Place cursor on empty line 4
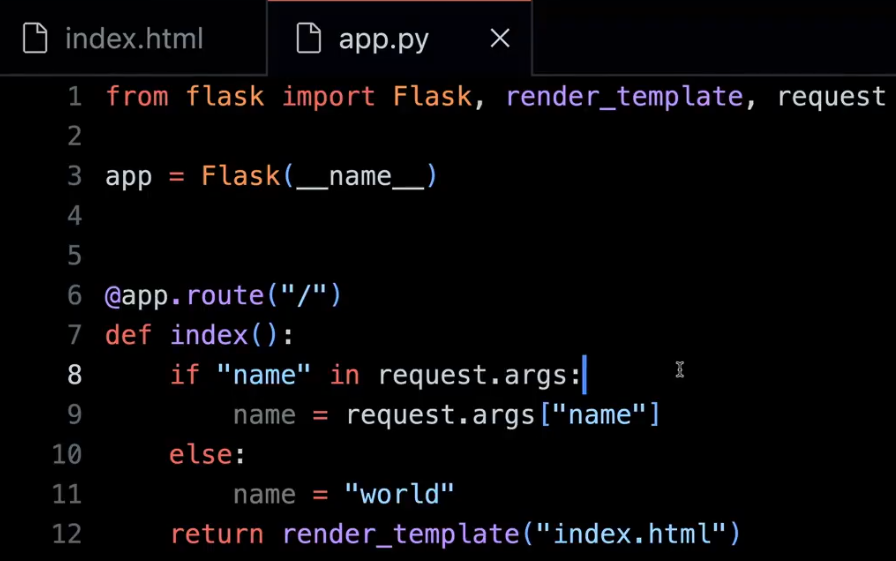The height and width of the screenshot is (561, 896). coord(300,216)
